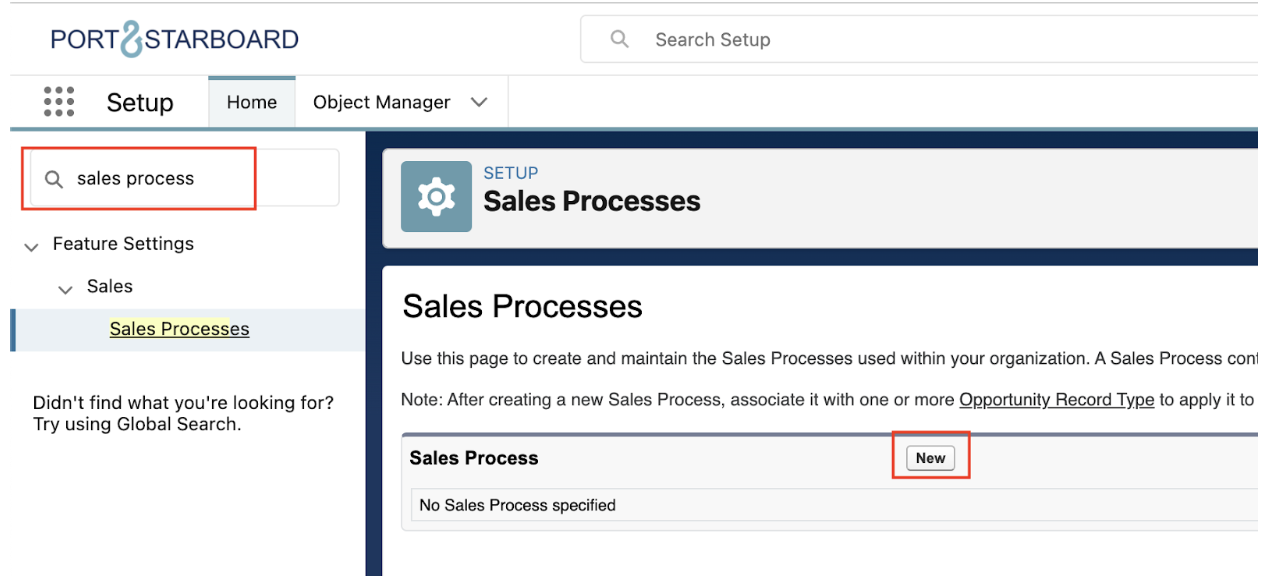Image resolution: width=1264 pixels, height=584 pixels.
Task: Open the Object Manager tab
Action: [x=381, y=103]
